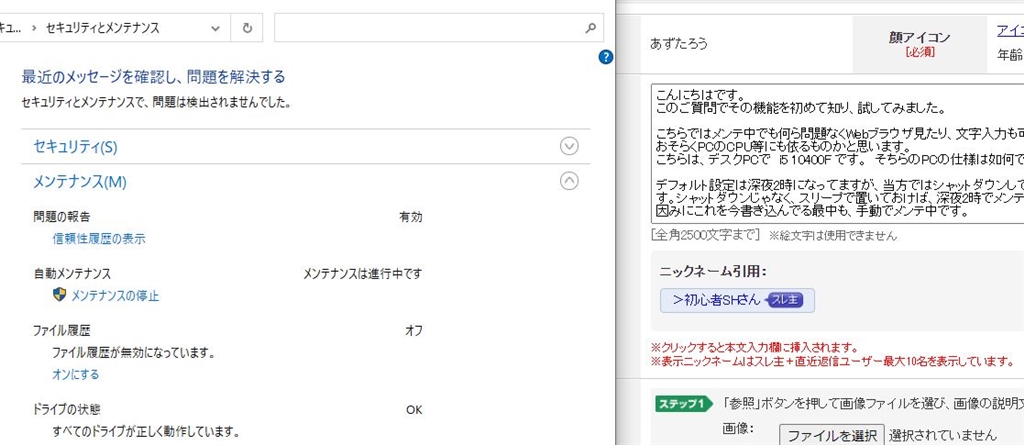The image size is (1024, 445).
Task: Expand the セキュリティ(S) section
Action: pyautogui.click(x=569, y=146)
